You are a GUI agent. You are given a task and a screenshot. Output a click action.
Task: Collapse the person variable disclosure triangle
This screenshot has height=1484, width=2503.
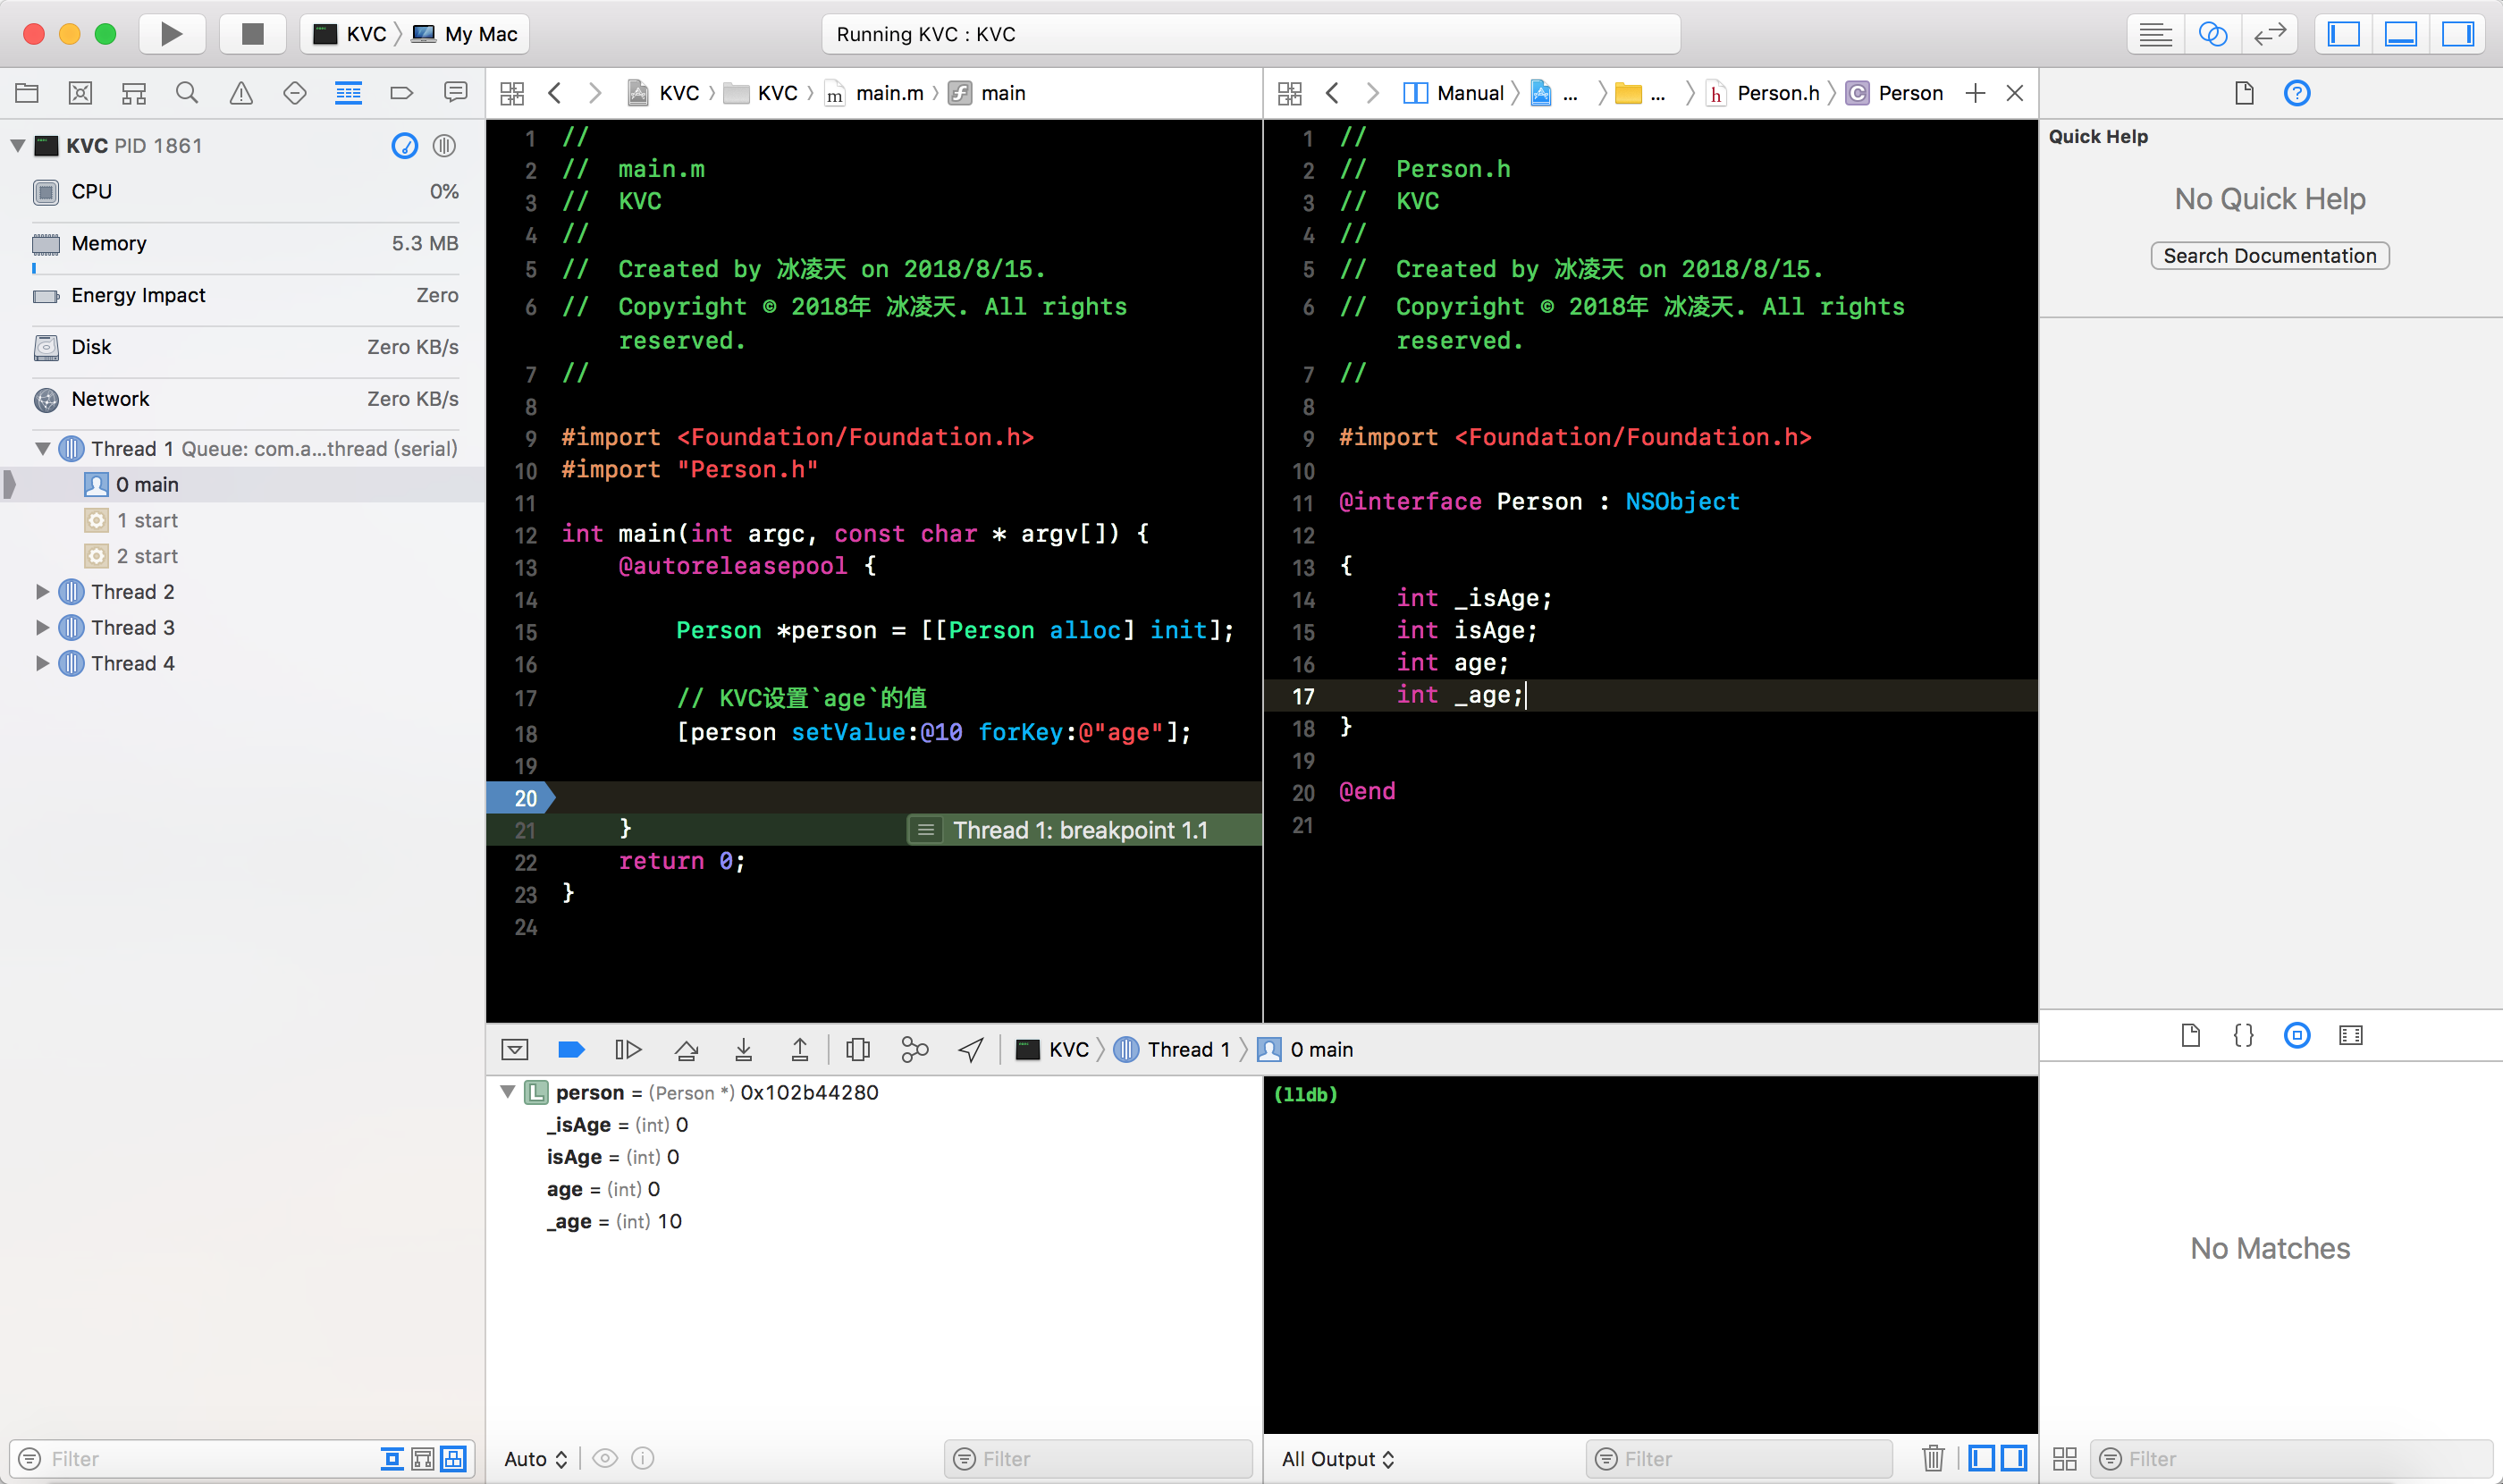tap(508, 1092)
